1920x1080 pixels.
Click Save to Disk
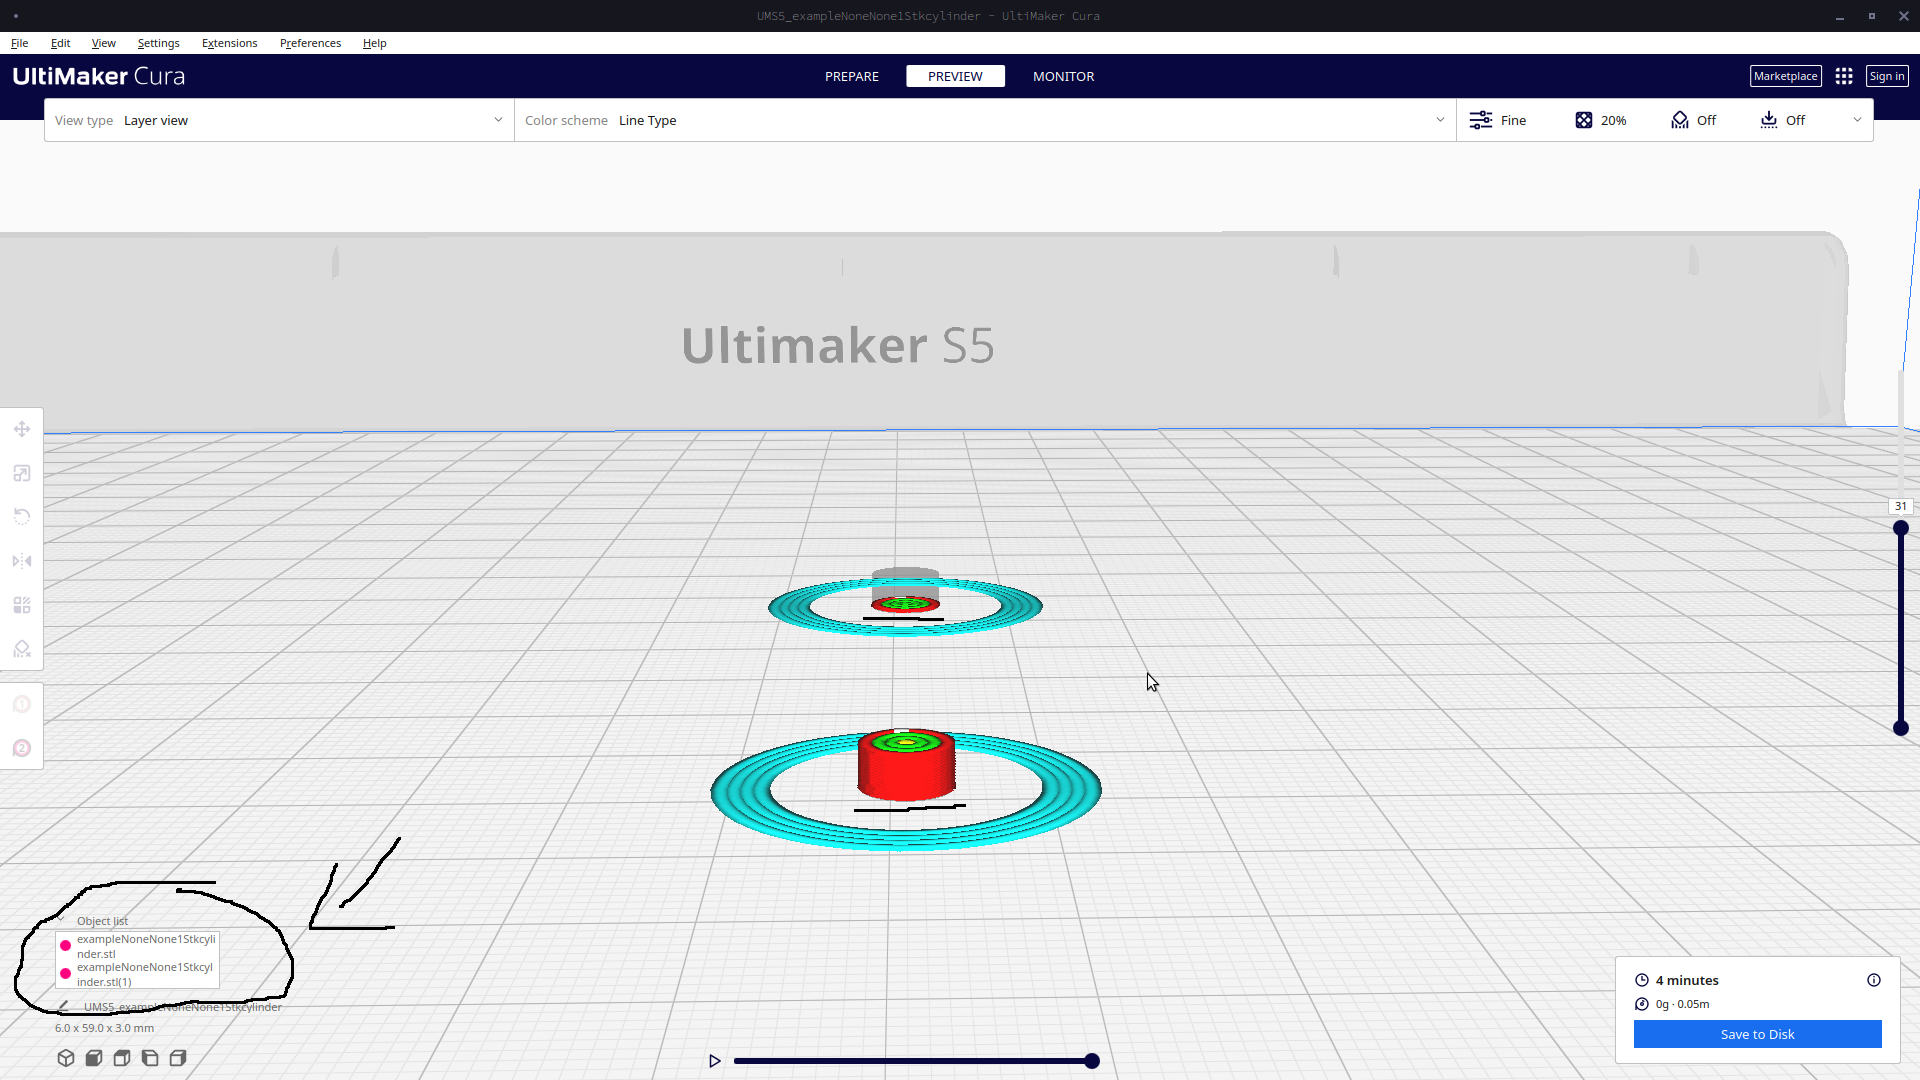point(1757,1034)
